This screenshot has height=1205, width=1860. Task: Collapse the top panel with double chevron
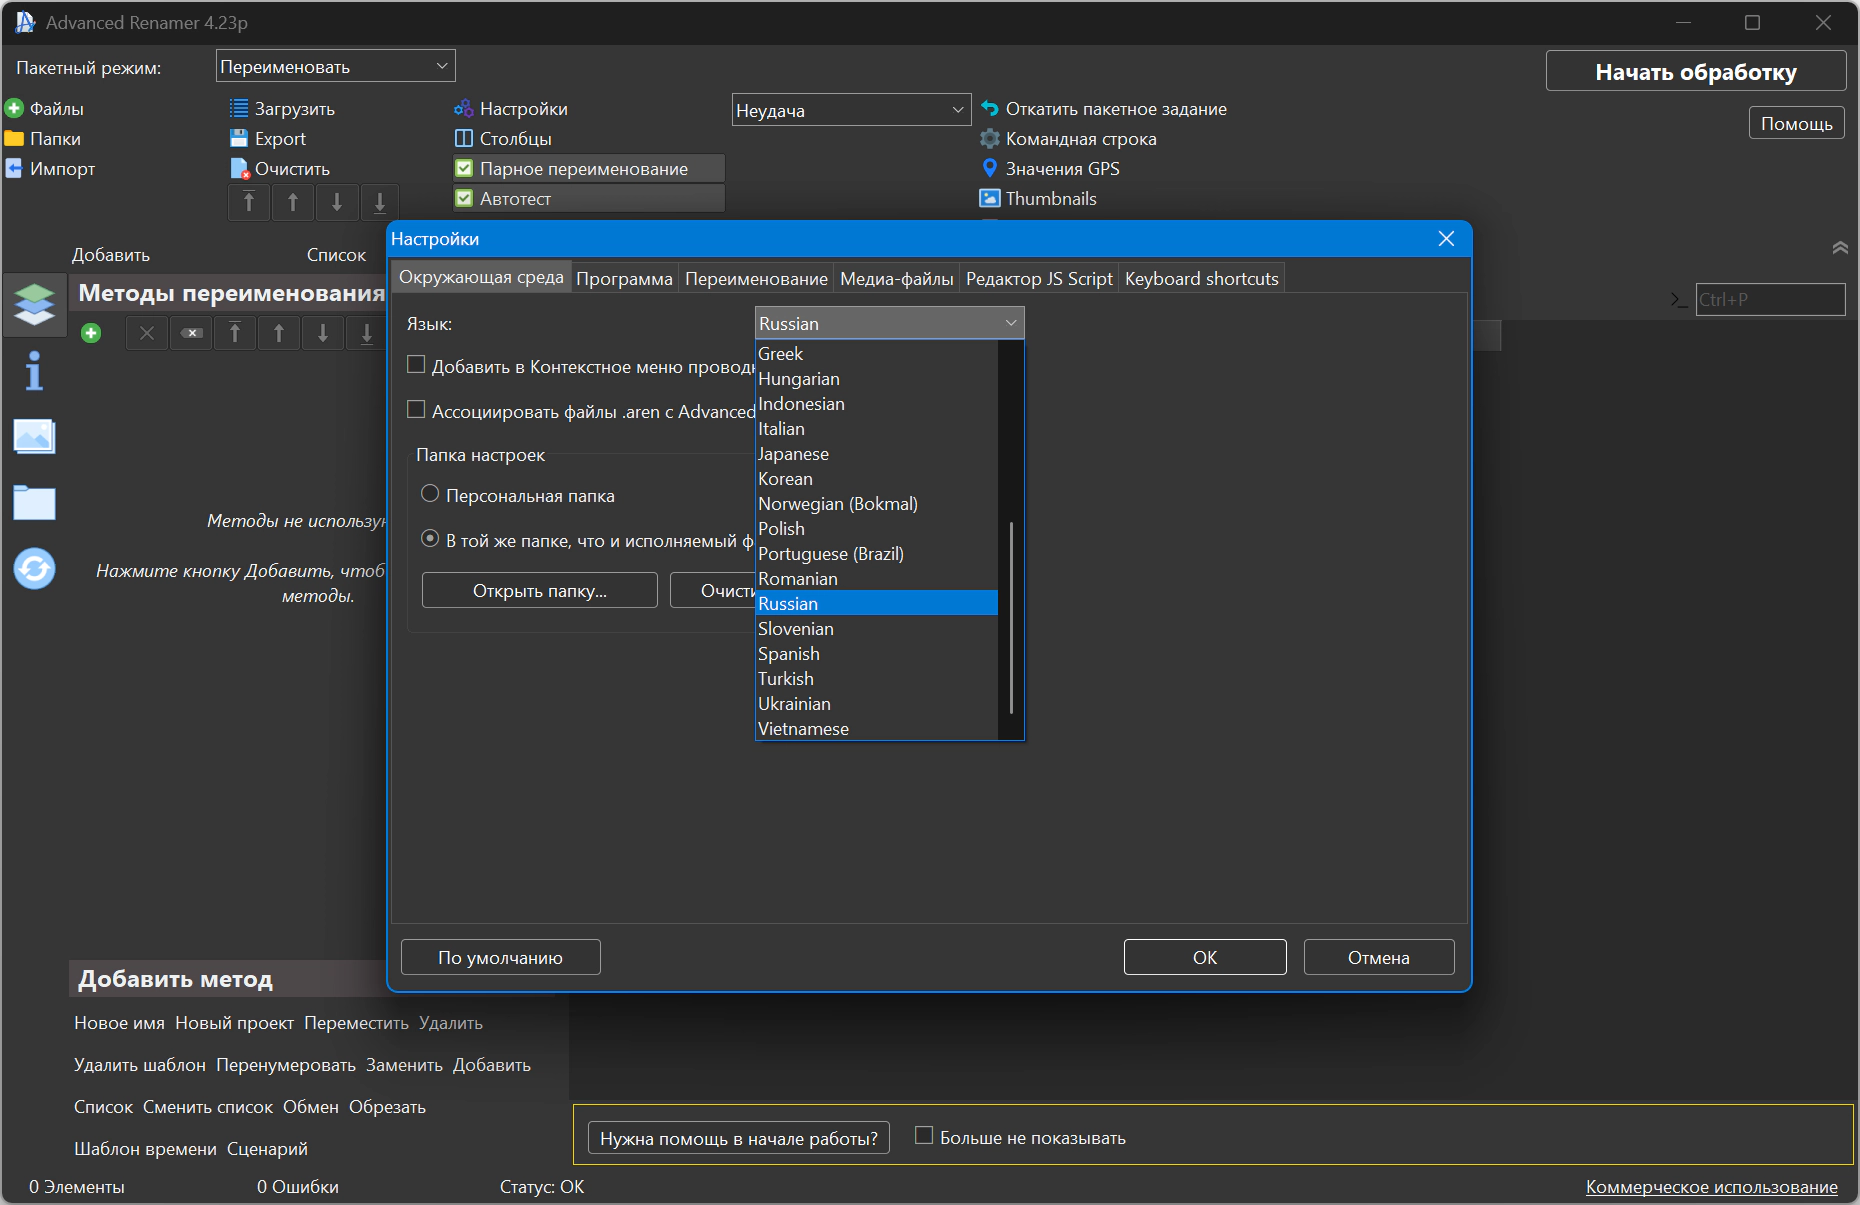coord(1840,247)
